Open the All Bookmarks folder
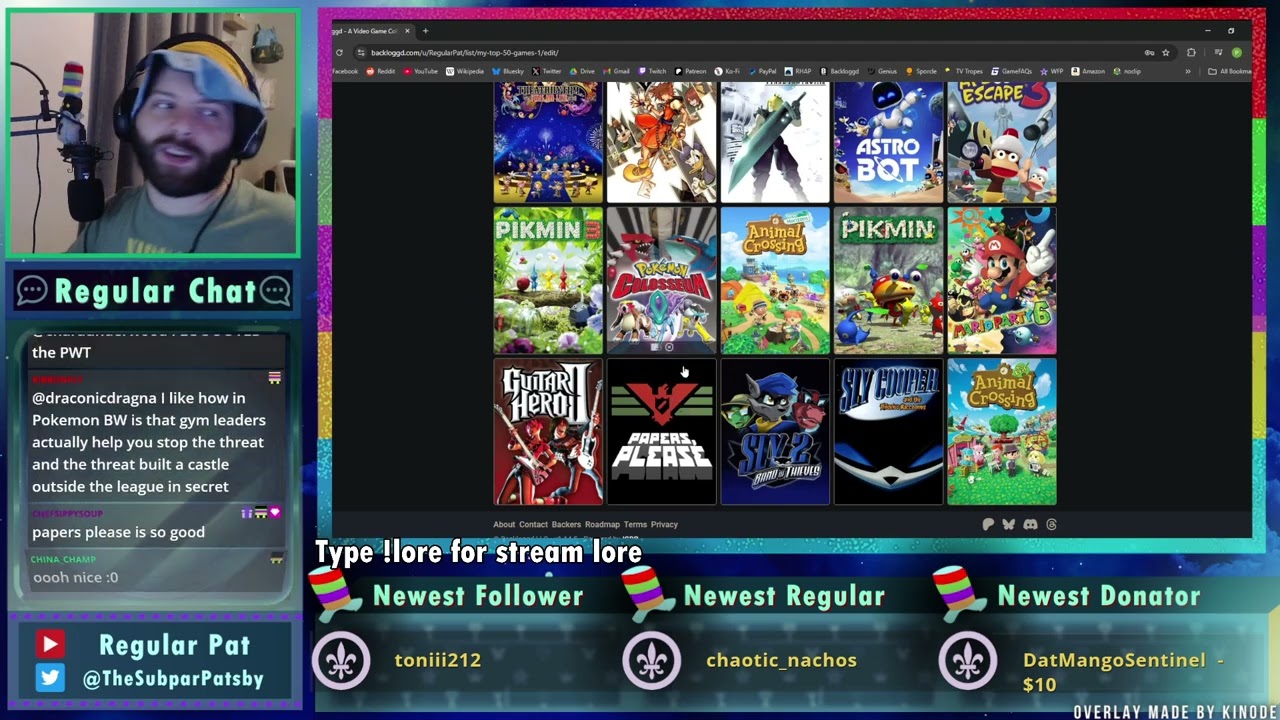The width and height of the screenshot is (1280, 720). click(1229, 71)
